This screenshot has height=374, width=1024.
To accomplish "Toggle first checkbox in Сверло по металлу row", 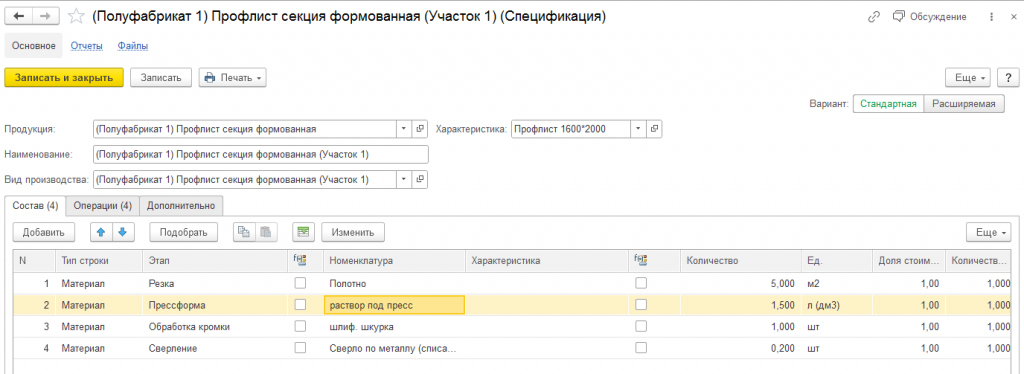I will (x=300, y=349).
